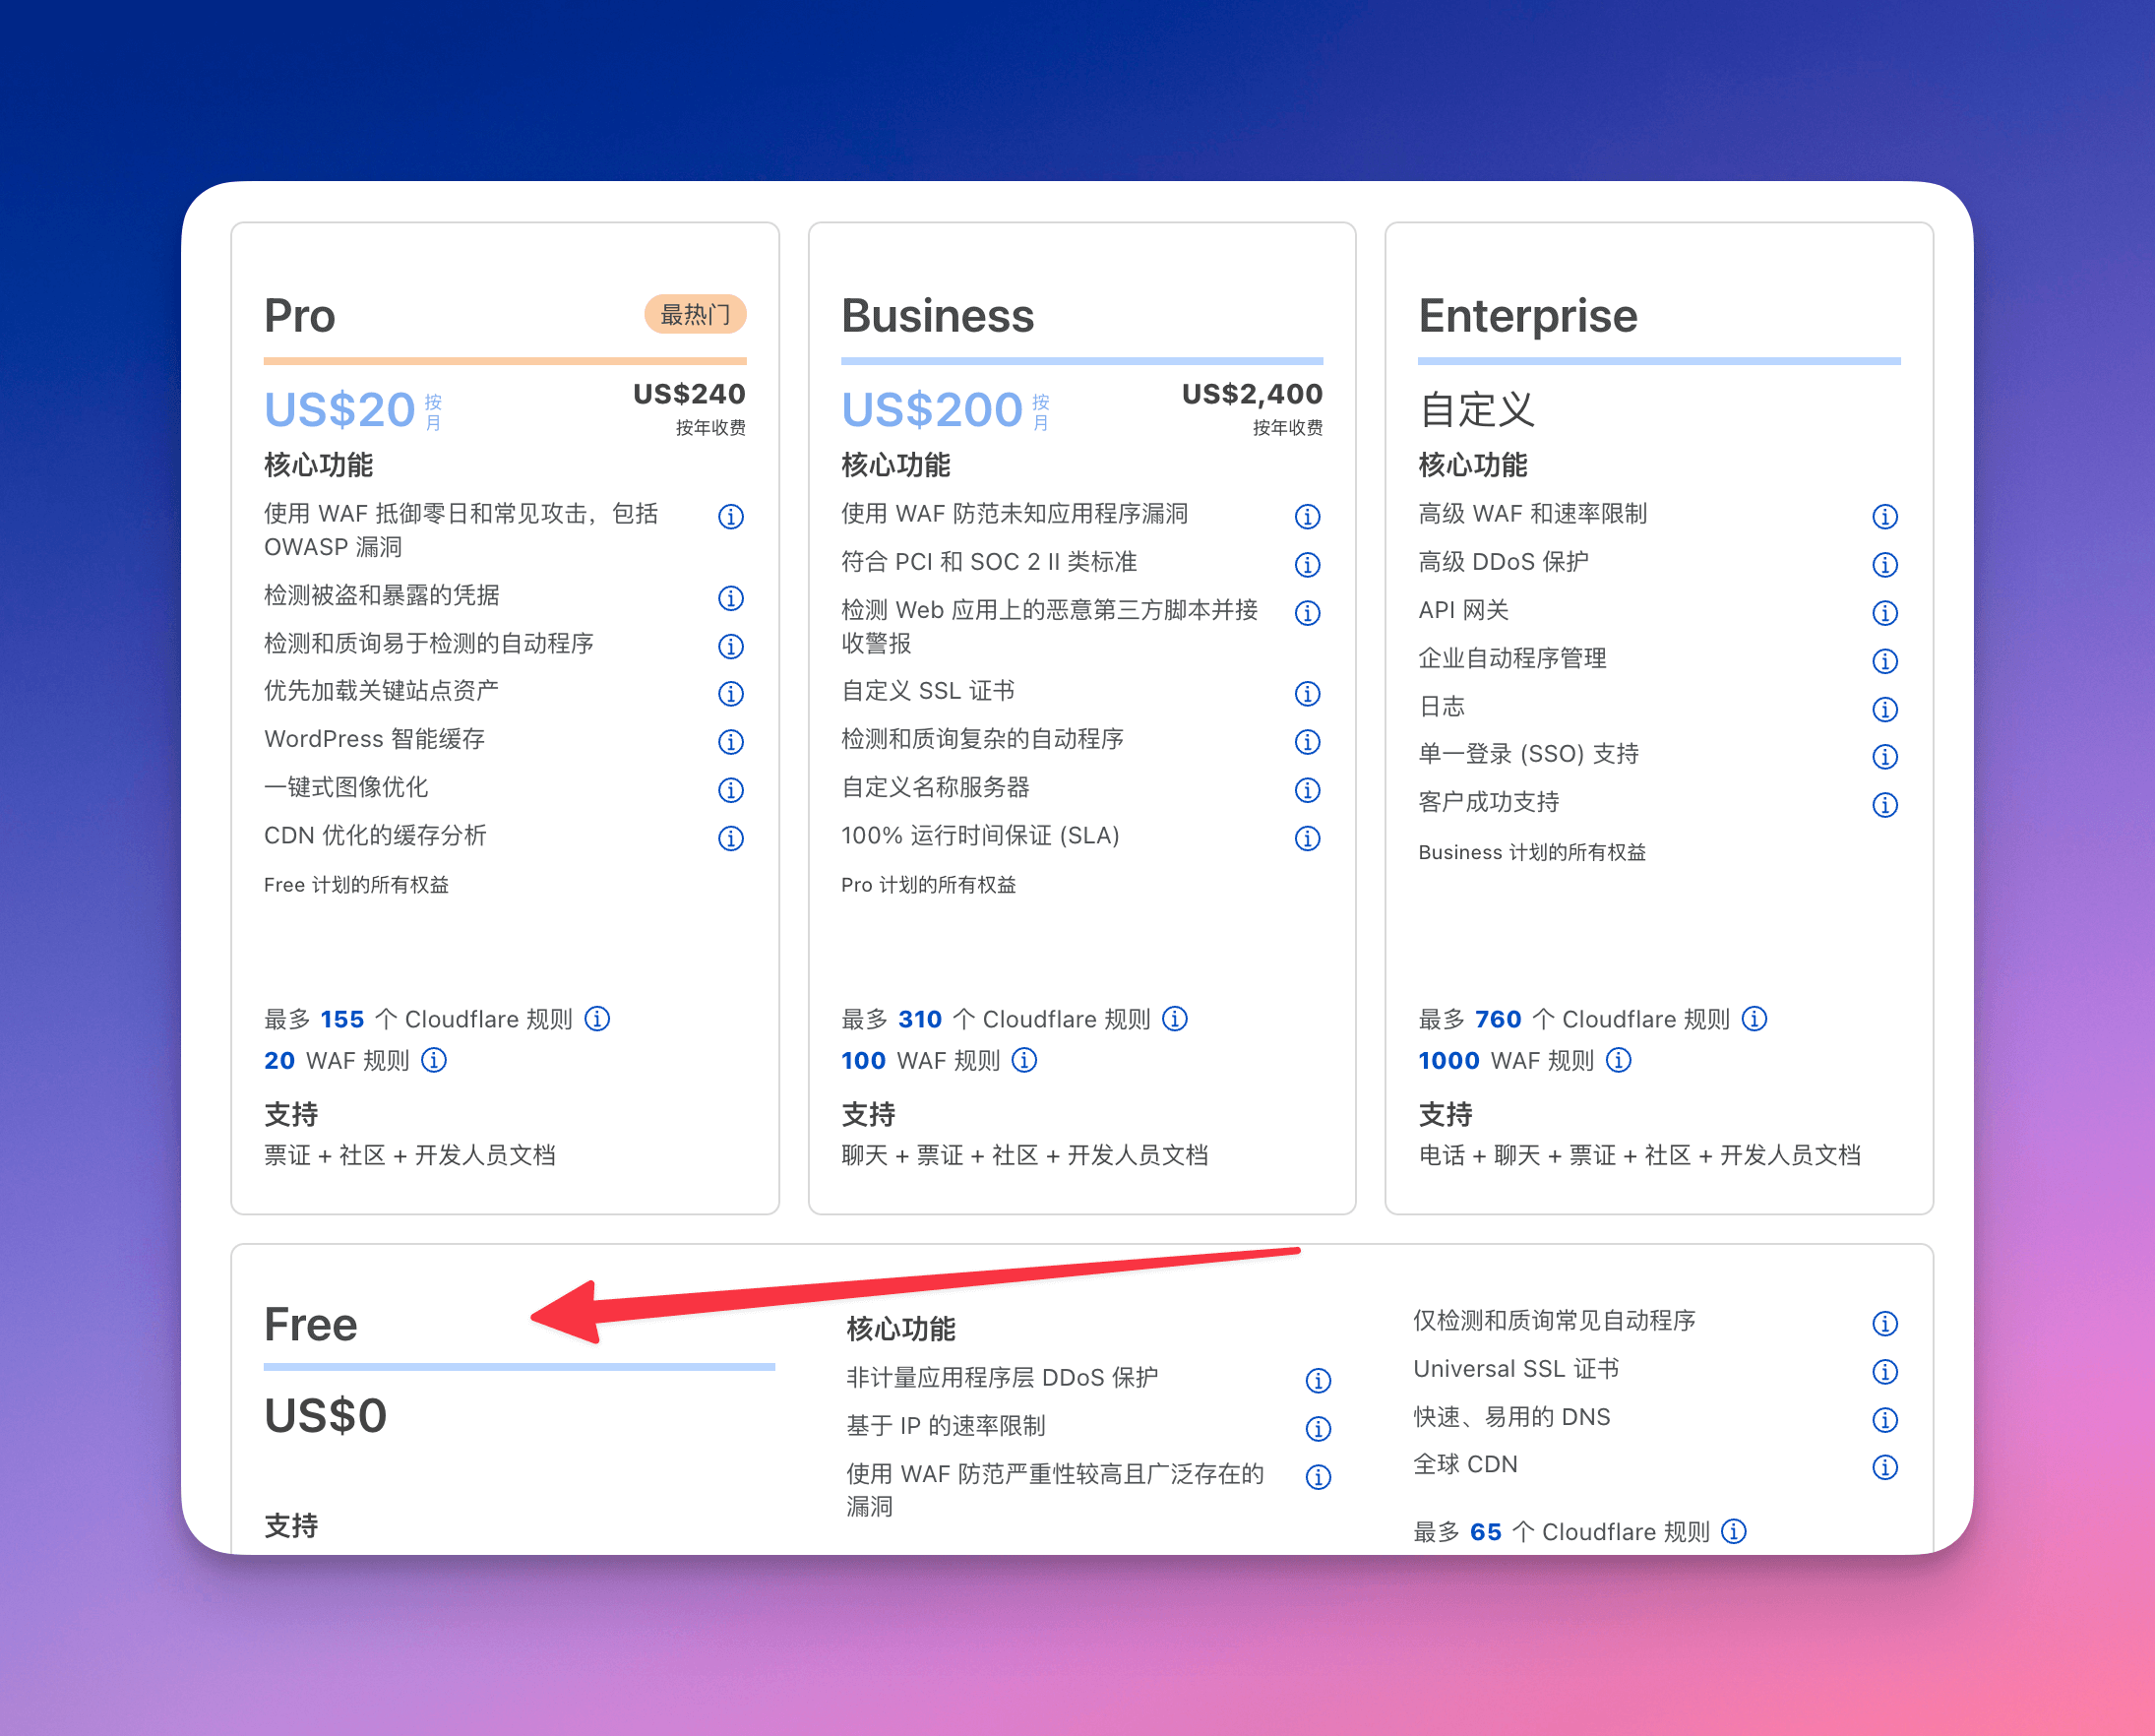Open info icon for 一键式图像优化
Screen dimensions: 2155x1736
click(731, 790)
